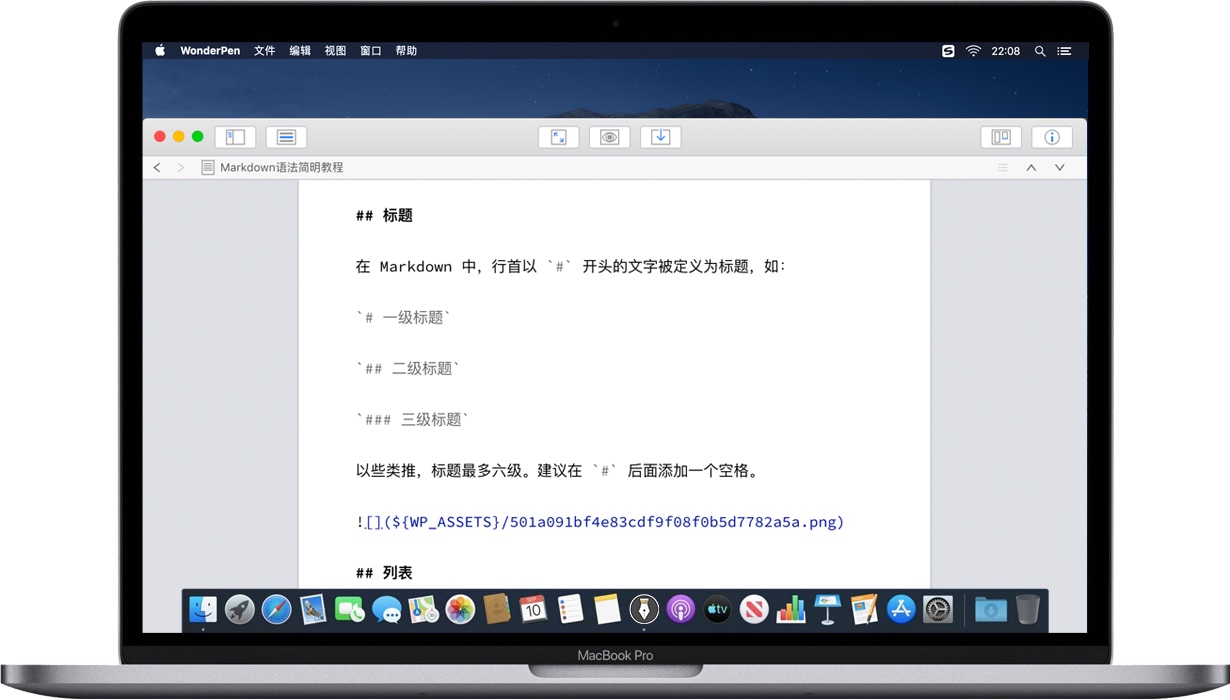Click the export/download icon in the toolbar
1230x700 pixels.
coord(660,136)
